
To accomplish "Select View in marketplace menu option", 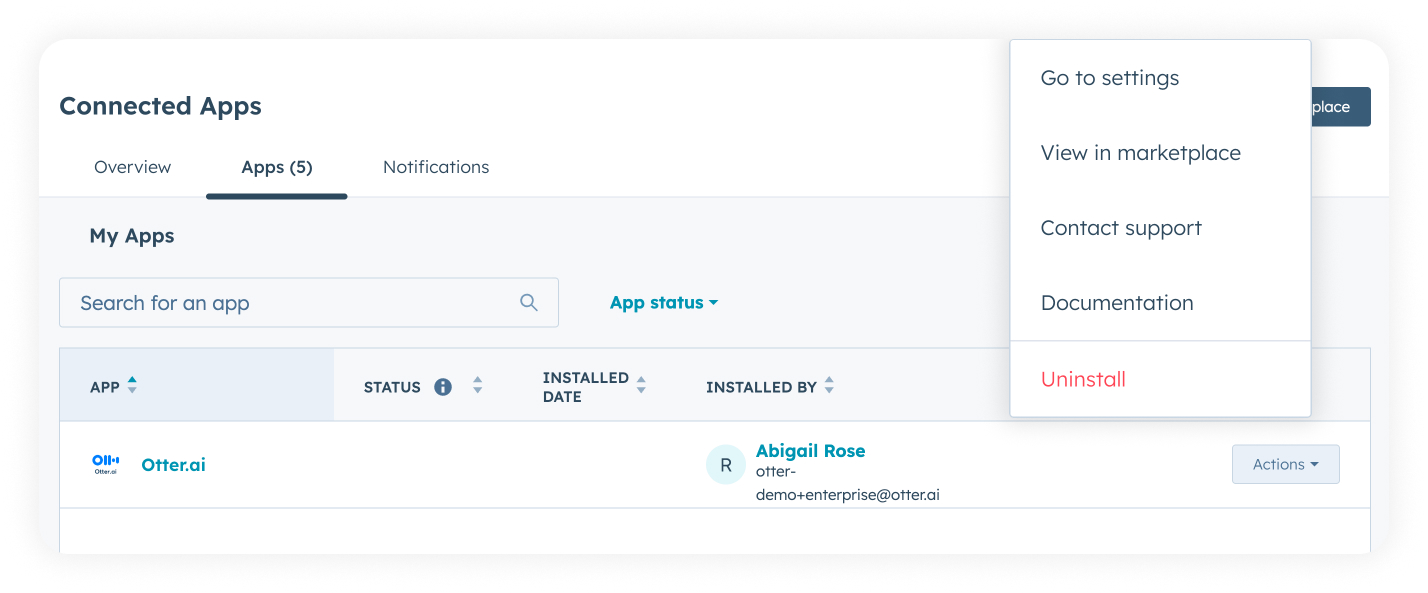I will 1140,153.
